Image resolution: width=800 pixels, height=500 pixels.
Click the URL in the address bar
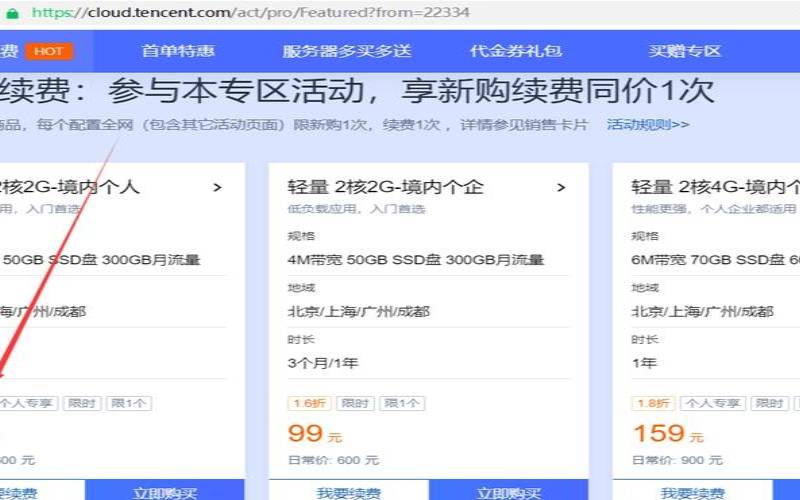coord(251,12)
